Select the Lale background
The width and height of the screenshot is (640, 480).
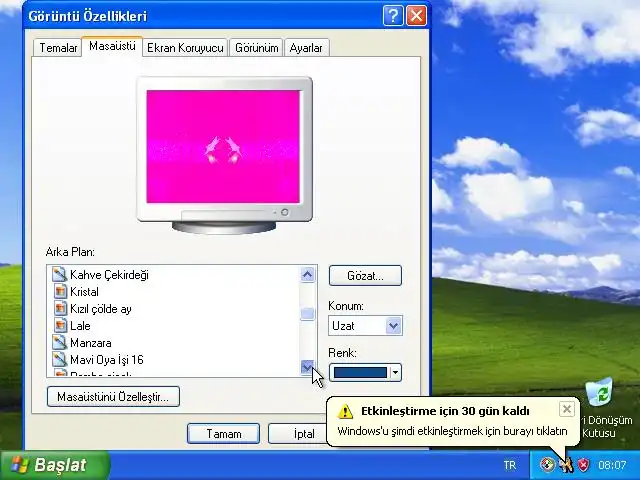(80, 326)
